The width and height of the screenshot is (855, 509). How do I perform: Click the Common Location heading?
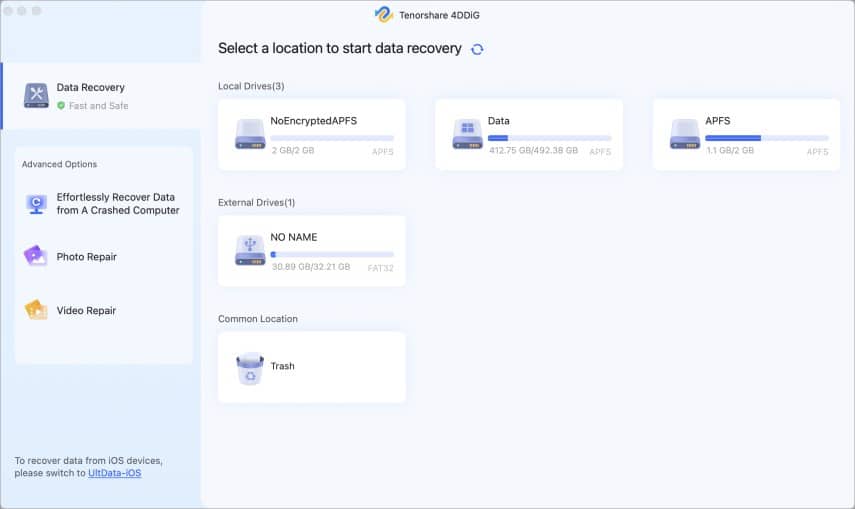coord(258,319)
